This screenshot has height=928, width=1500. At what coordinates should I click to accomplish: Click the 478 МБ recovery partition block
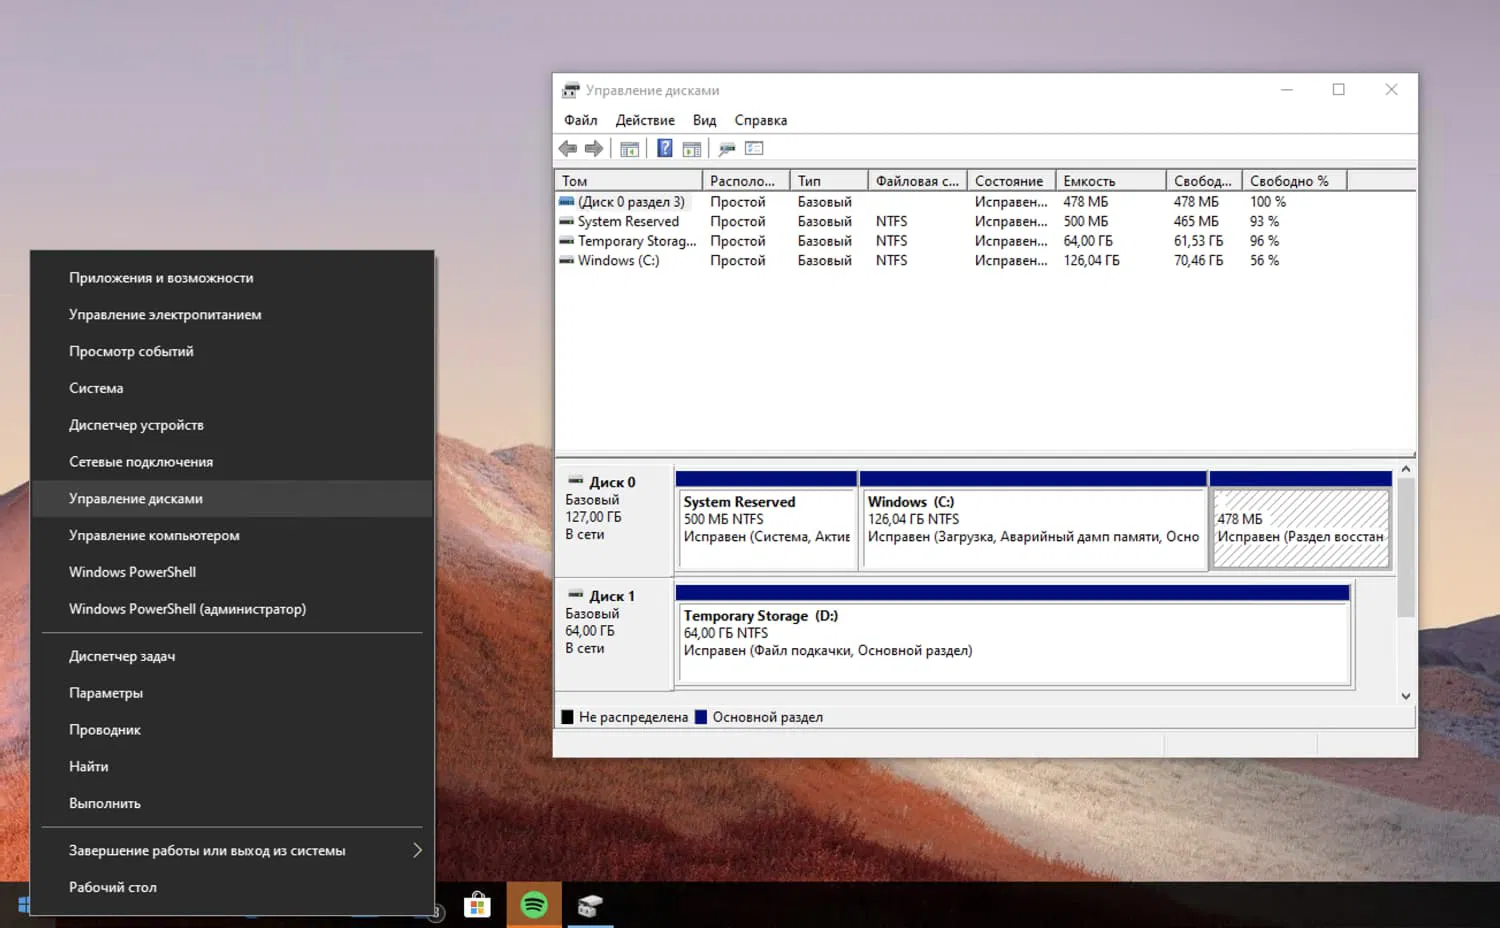point(1299,528)
